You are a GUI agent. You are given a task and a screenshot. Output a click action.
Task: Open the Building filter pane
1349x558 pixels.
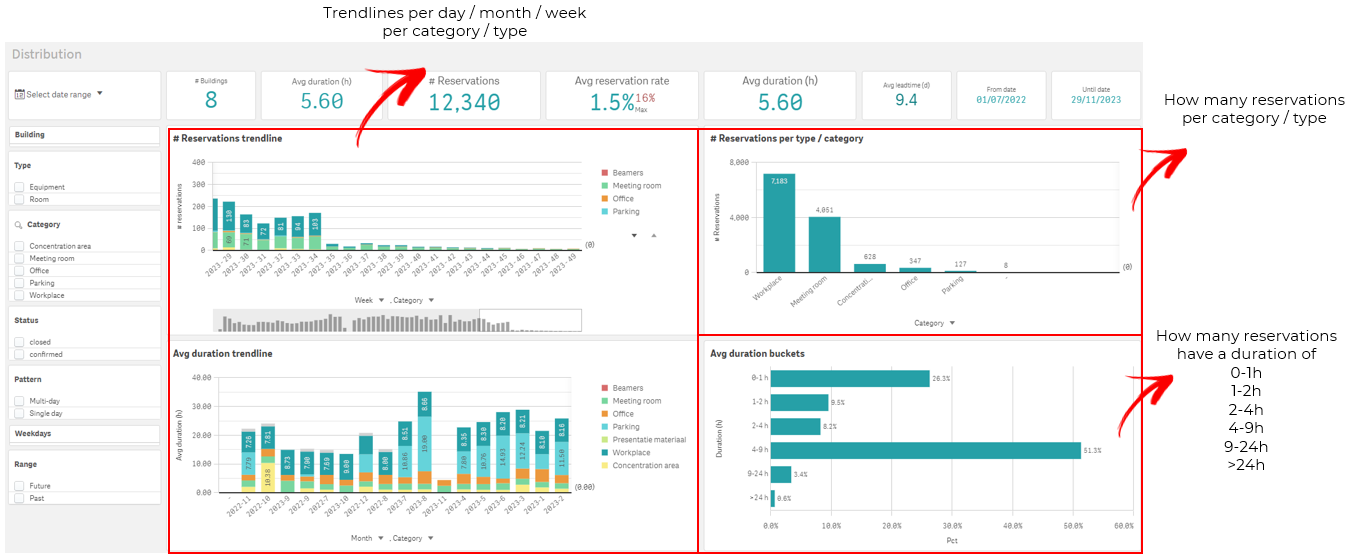click(84, 135)
